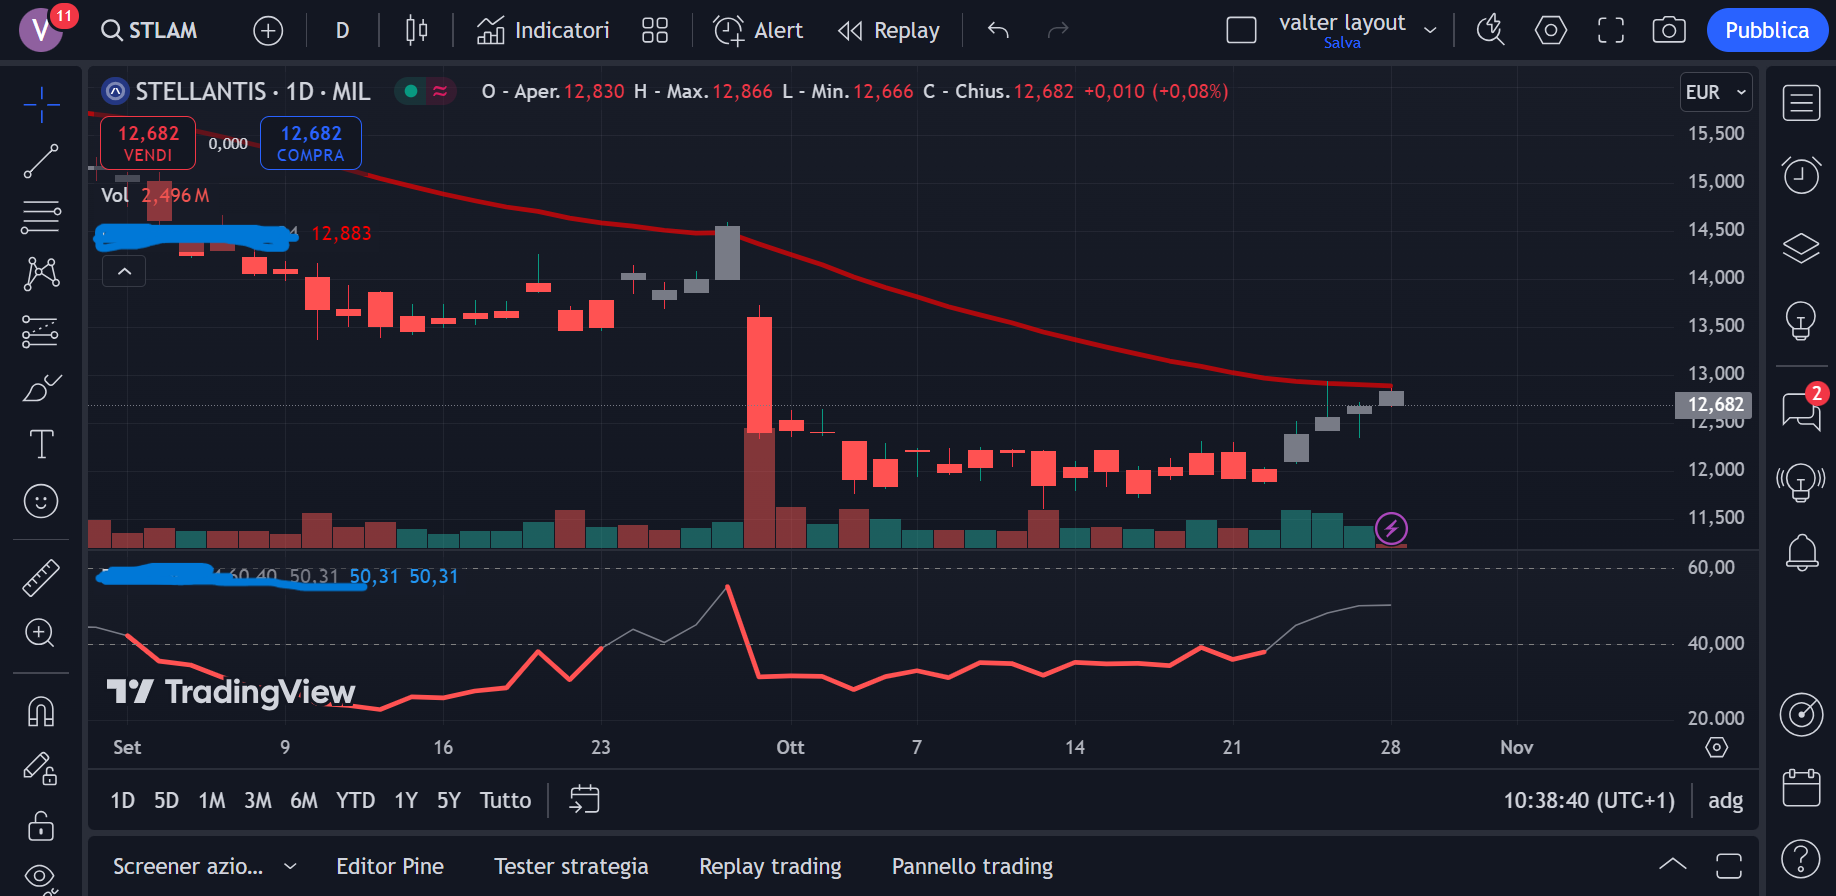Image resolution: width=1836 pixels, height=896 pixels.
Task: Open the watchlist panel icon
Action: 1801,103
